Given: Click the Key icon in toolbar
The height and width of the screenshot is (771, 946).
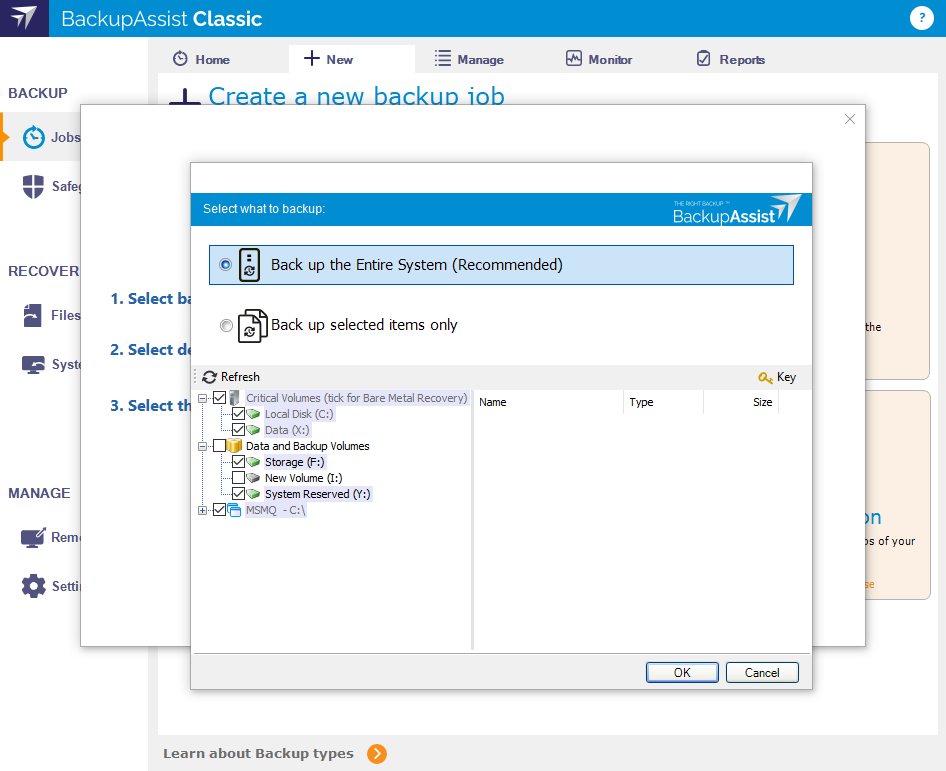Looking at the screenshot, I should tap(766, 378).
